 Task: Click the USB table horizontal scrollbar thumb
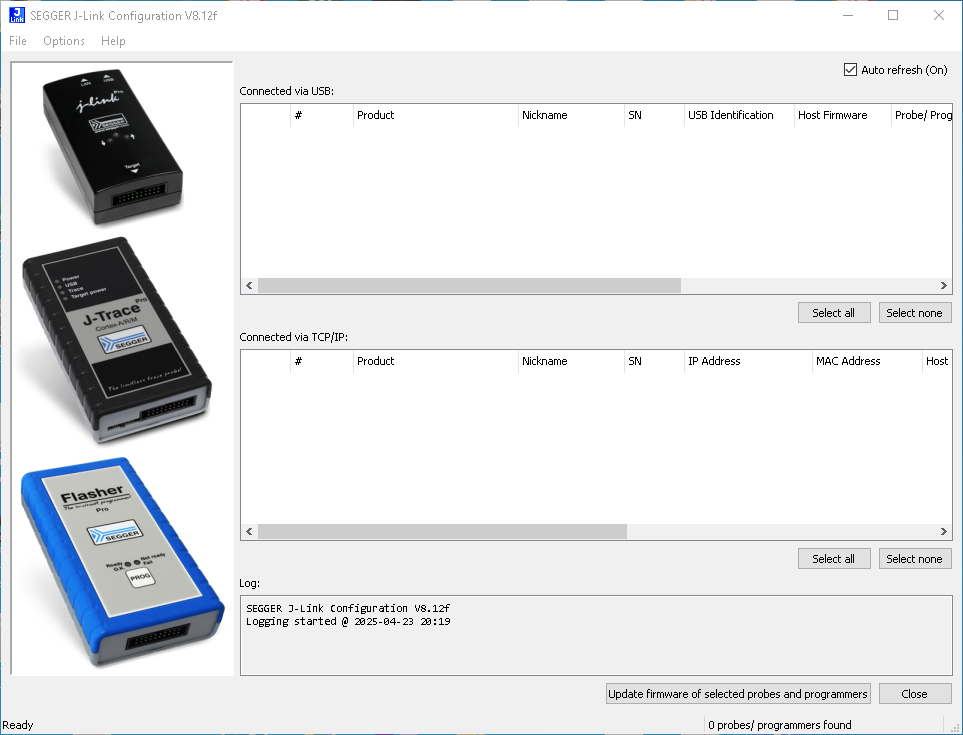click(469, 286)
